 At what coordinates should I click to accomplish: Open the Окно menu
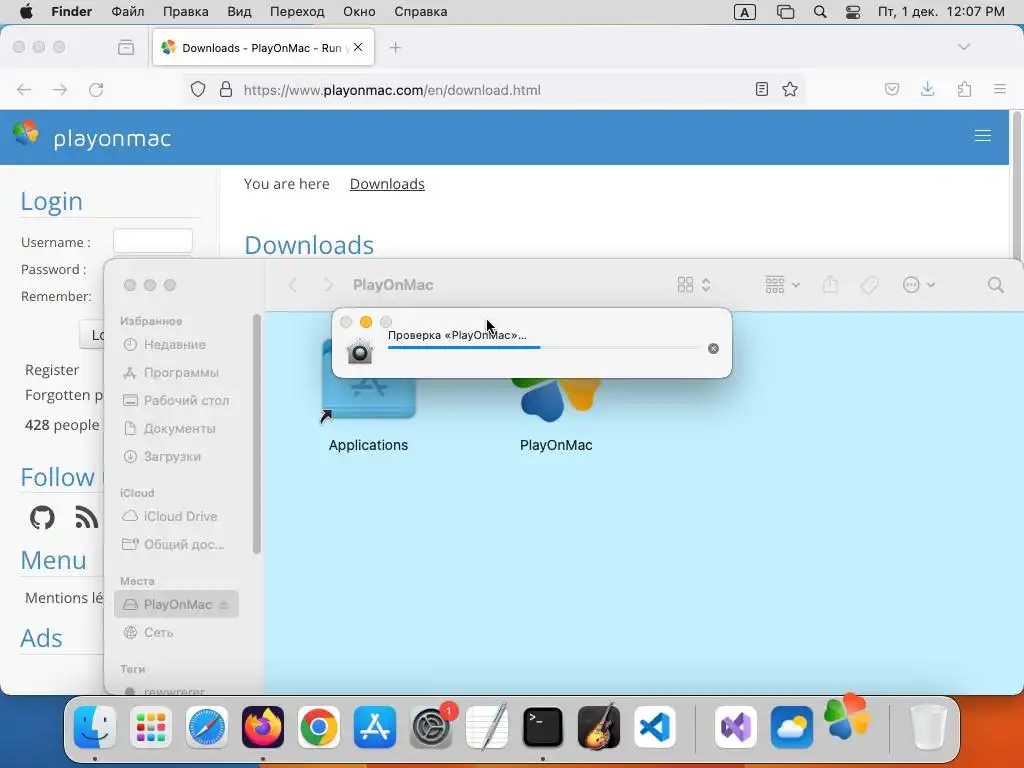tap(359, 12)
